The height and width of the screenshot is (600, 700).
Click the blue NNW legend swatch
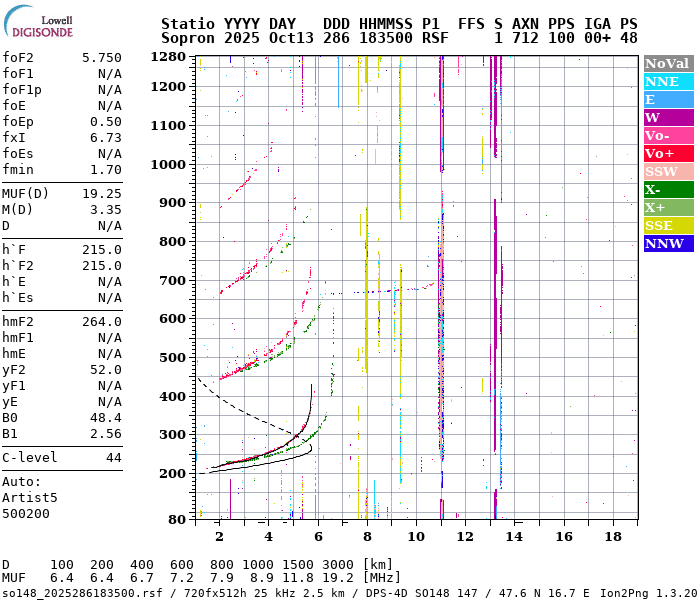[x=668, y=244]
